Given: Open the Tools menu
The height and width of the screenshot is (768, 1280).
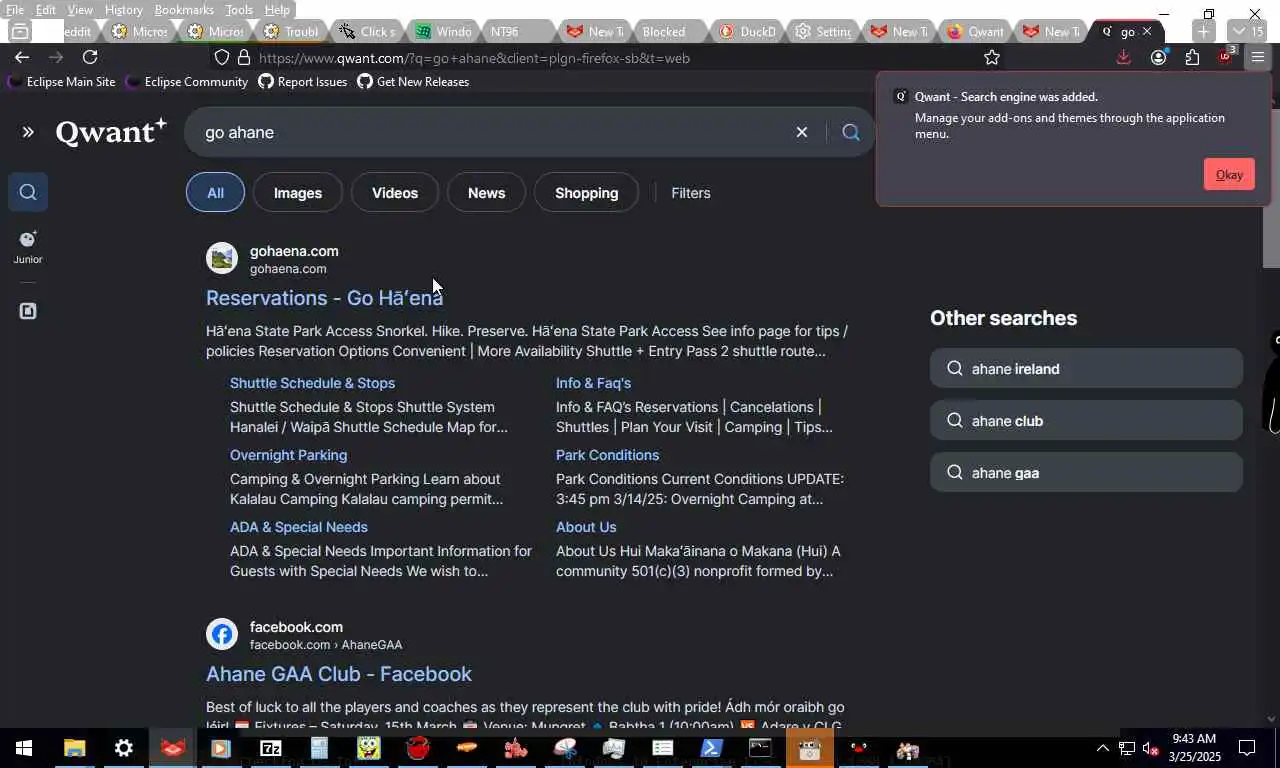Looking at the screenshot, I should pyautogui.click(x=239, y=9).
